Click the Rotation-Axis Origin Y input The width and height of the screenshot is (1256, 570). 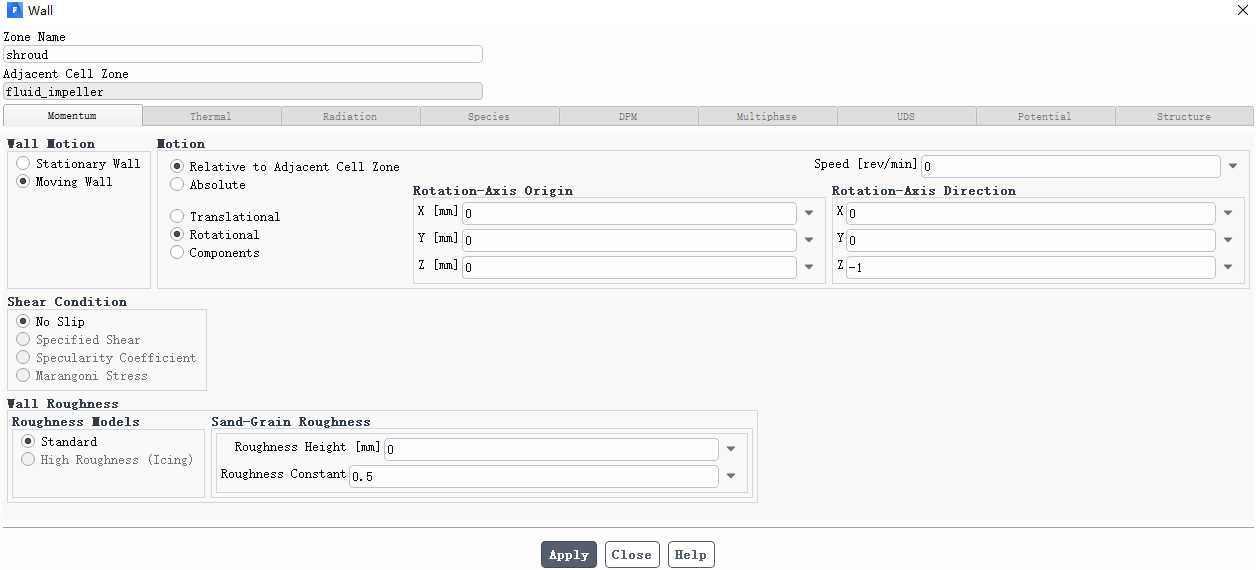tap(629, 241)
